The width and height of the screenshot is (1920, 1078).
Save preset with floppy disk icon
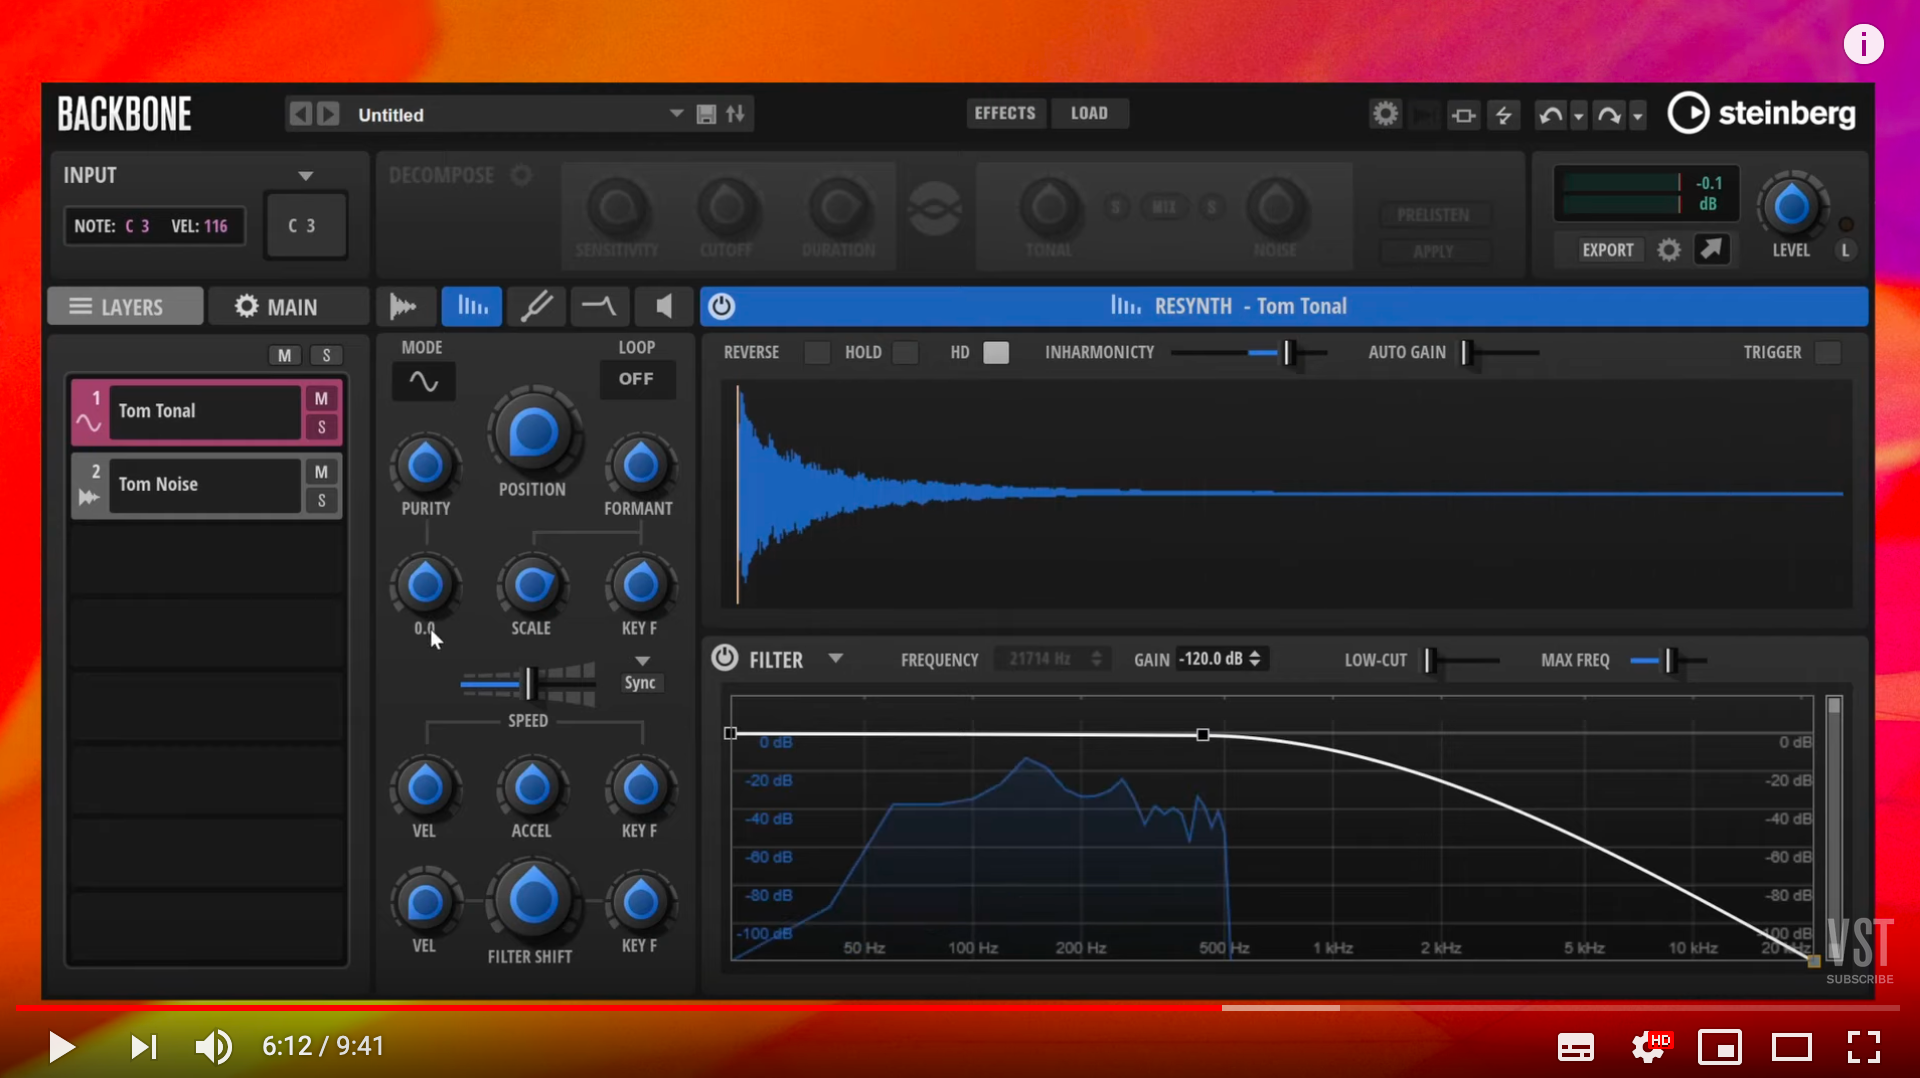coord(706,114)
